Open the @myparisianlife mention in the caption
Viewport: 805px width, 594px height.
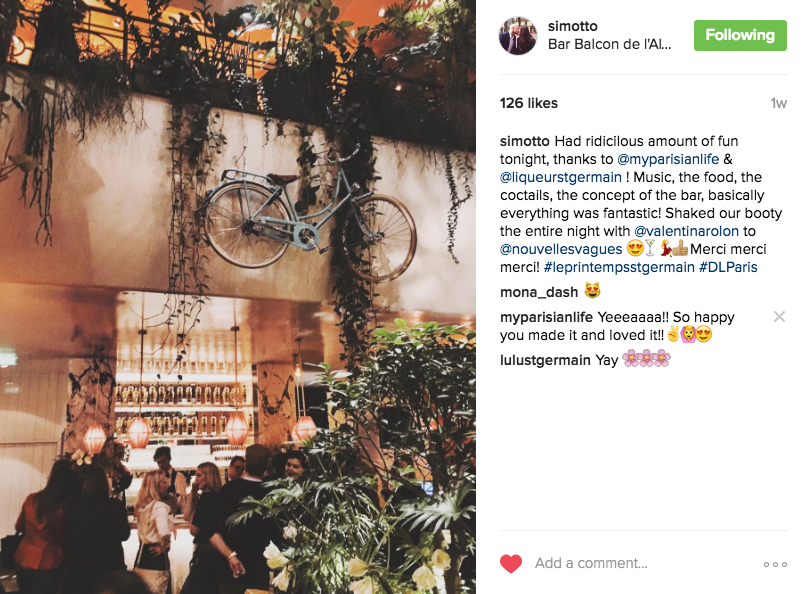(668, 159)
